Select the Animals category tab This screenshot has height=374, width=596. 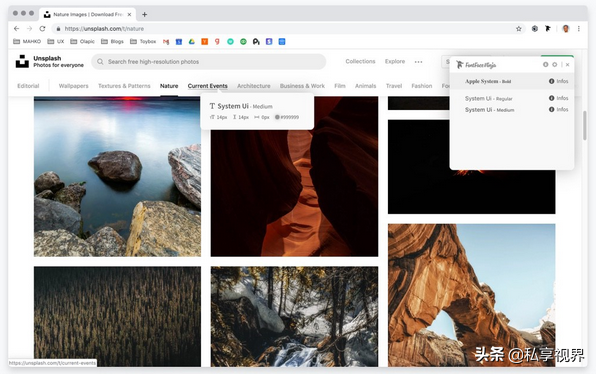pyautogui.click(x=365, y=86)
